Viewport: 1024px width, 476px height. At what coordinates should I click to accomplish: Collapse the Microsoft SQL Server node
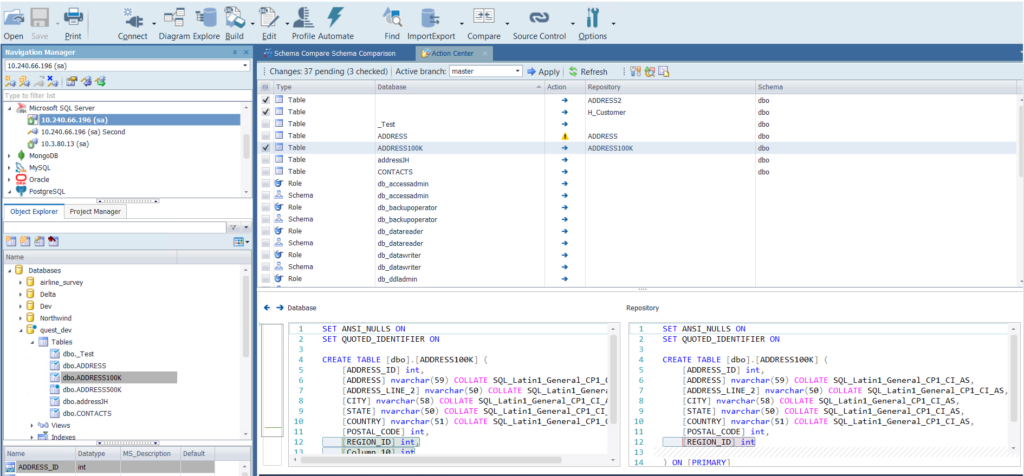click(x=9, y=108)
